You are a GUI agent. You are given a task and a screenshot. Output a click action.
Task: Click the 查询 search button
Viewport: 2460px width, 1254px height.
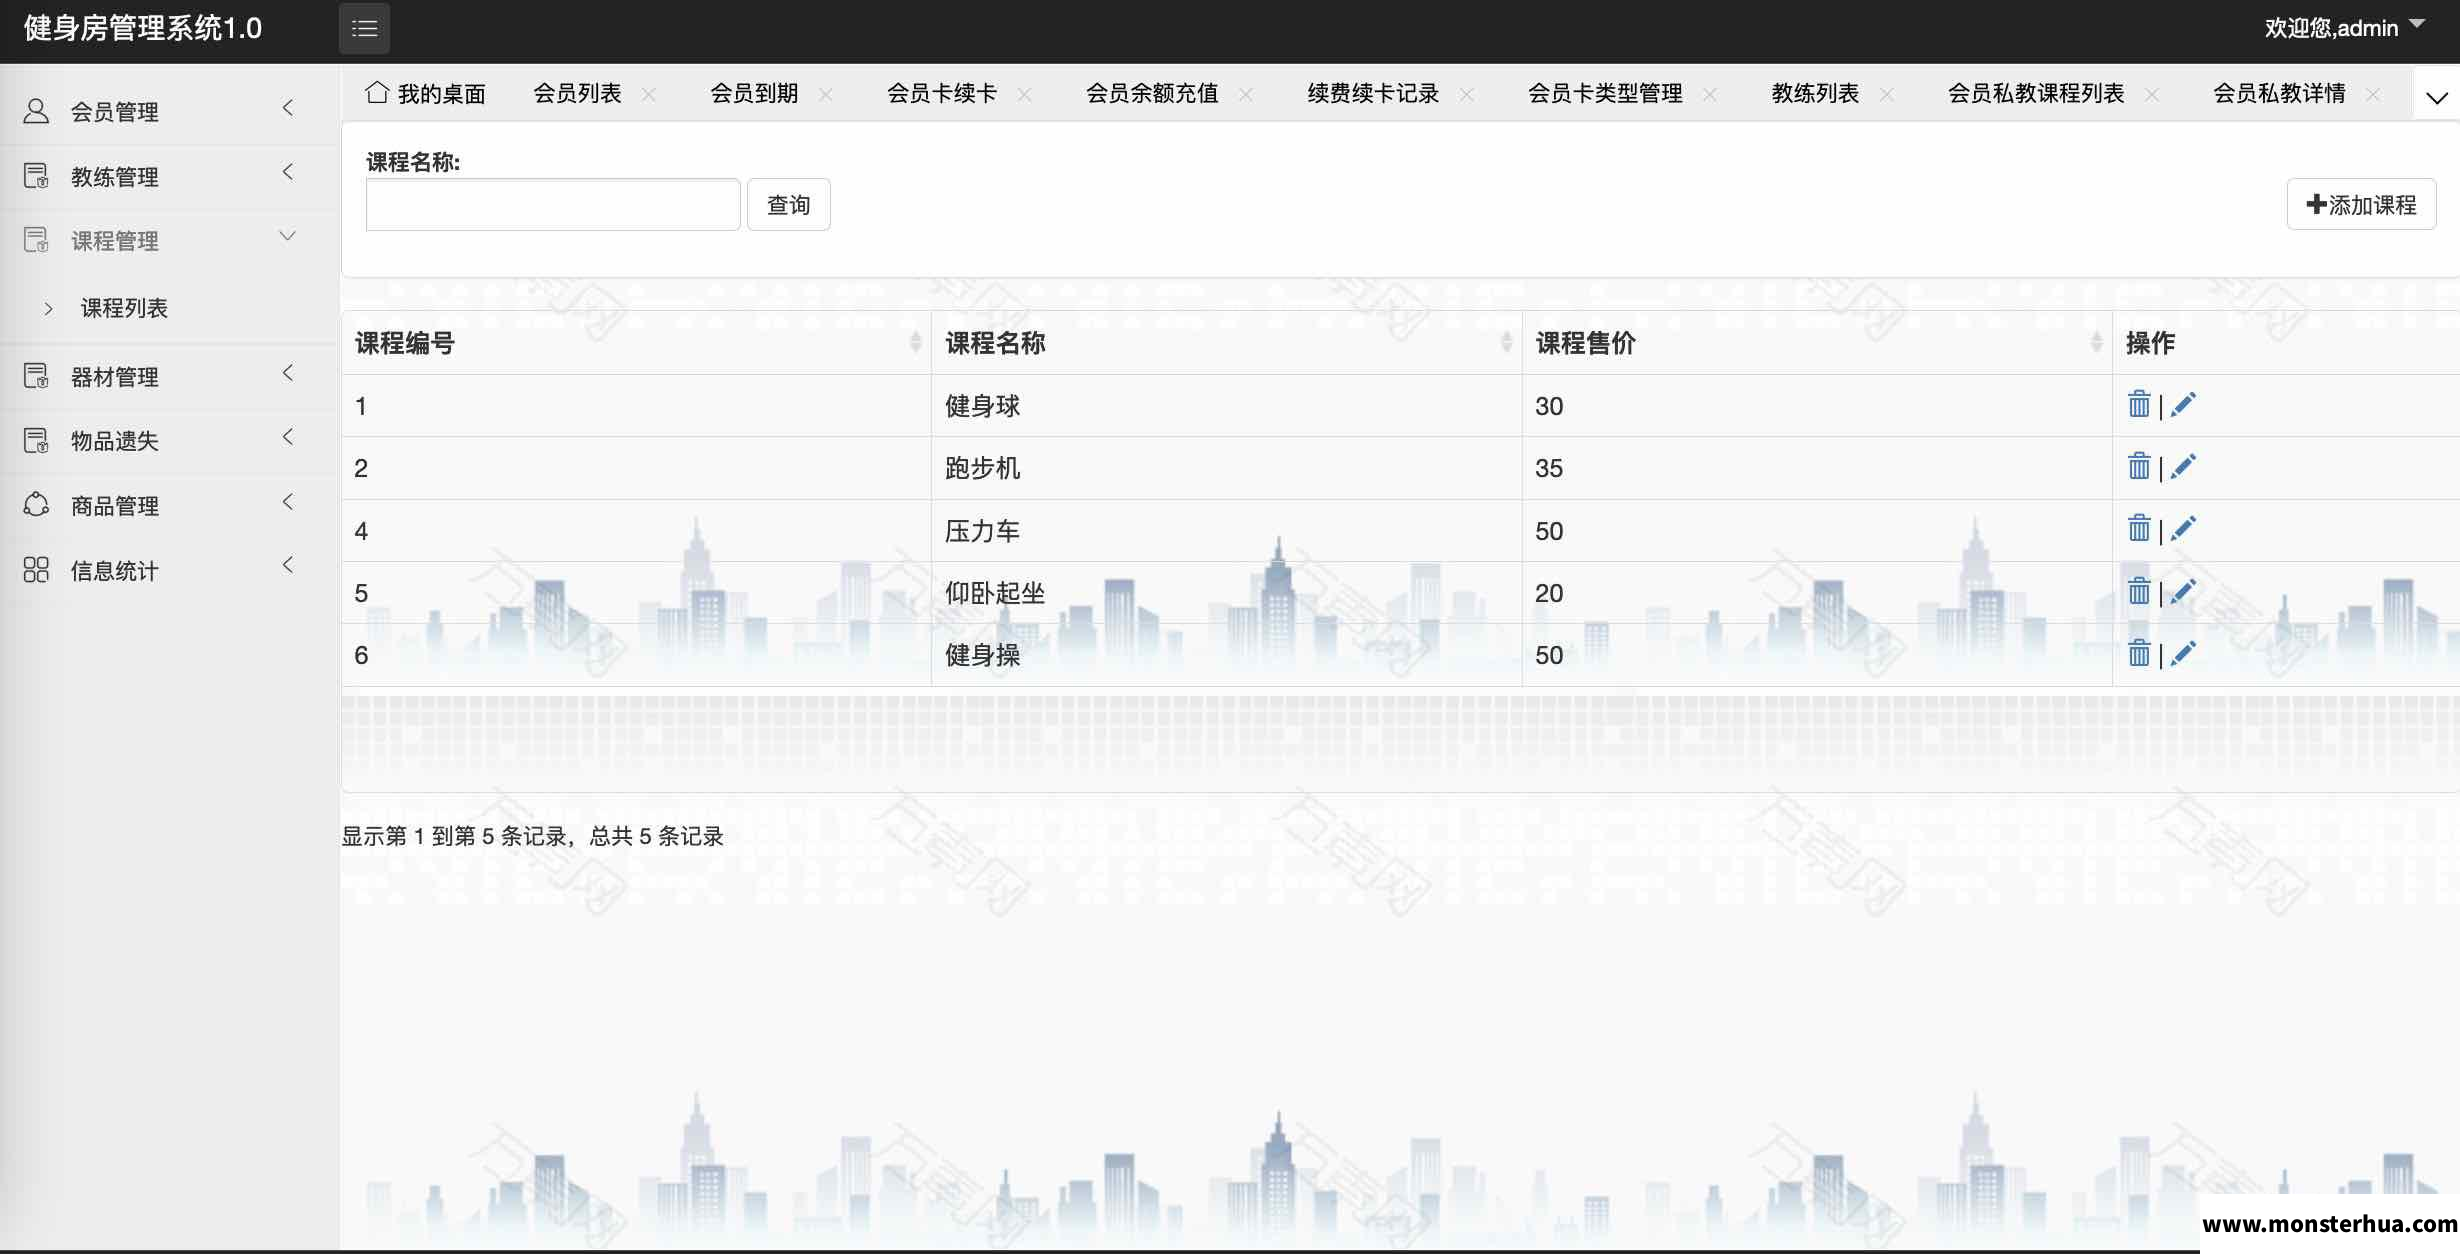(x=788, y=205)
